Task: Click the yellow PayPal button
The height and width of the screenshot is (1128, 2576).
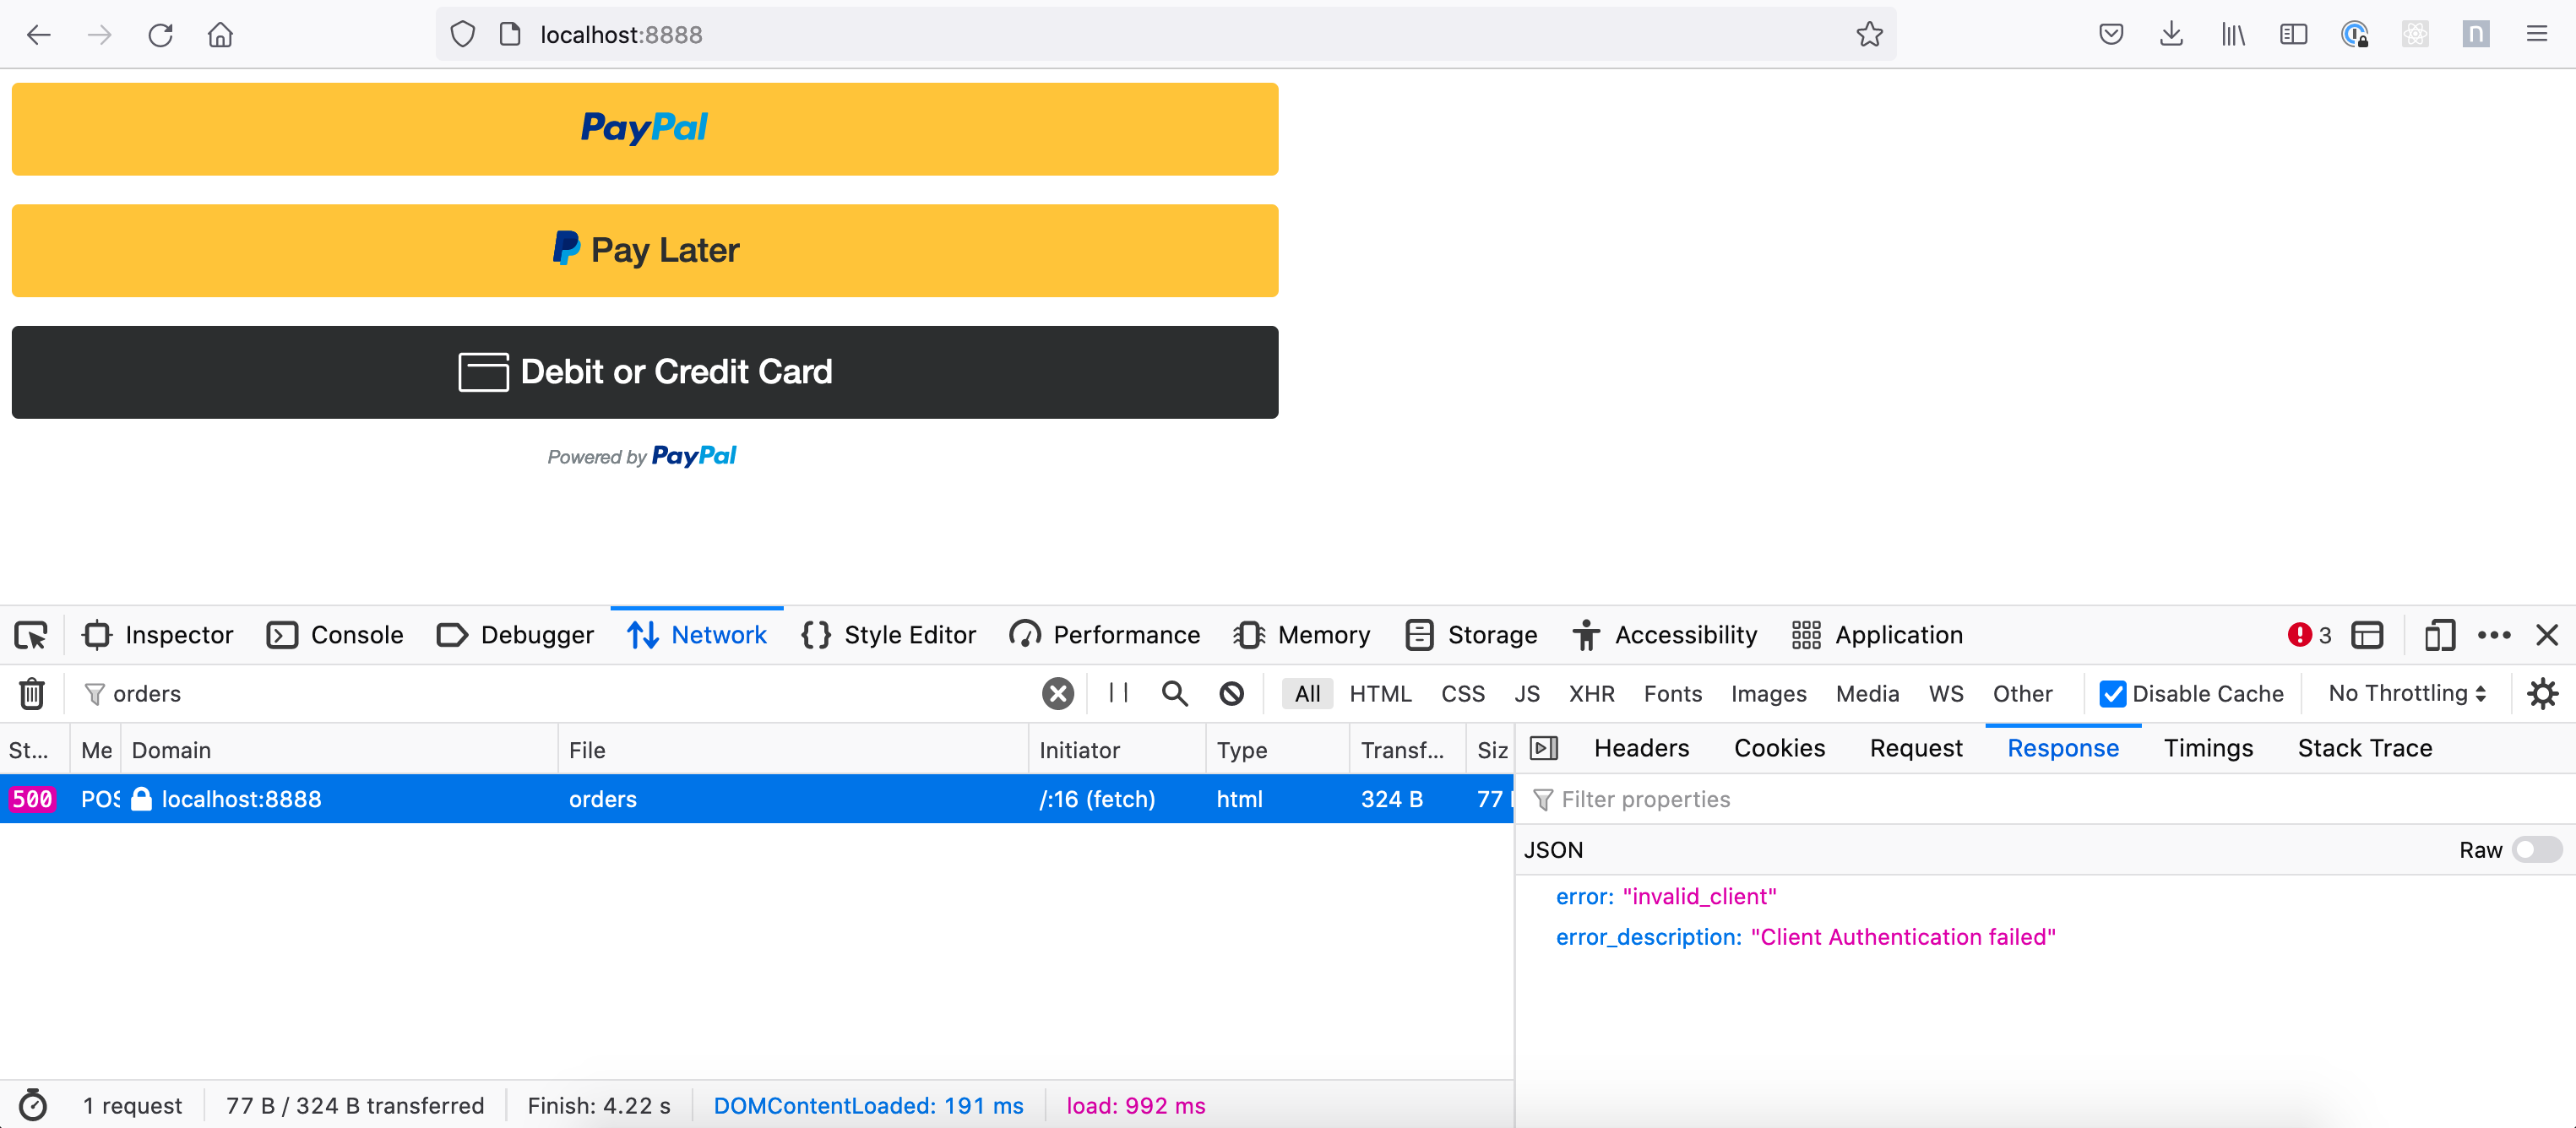Action: point(645,129)
